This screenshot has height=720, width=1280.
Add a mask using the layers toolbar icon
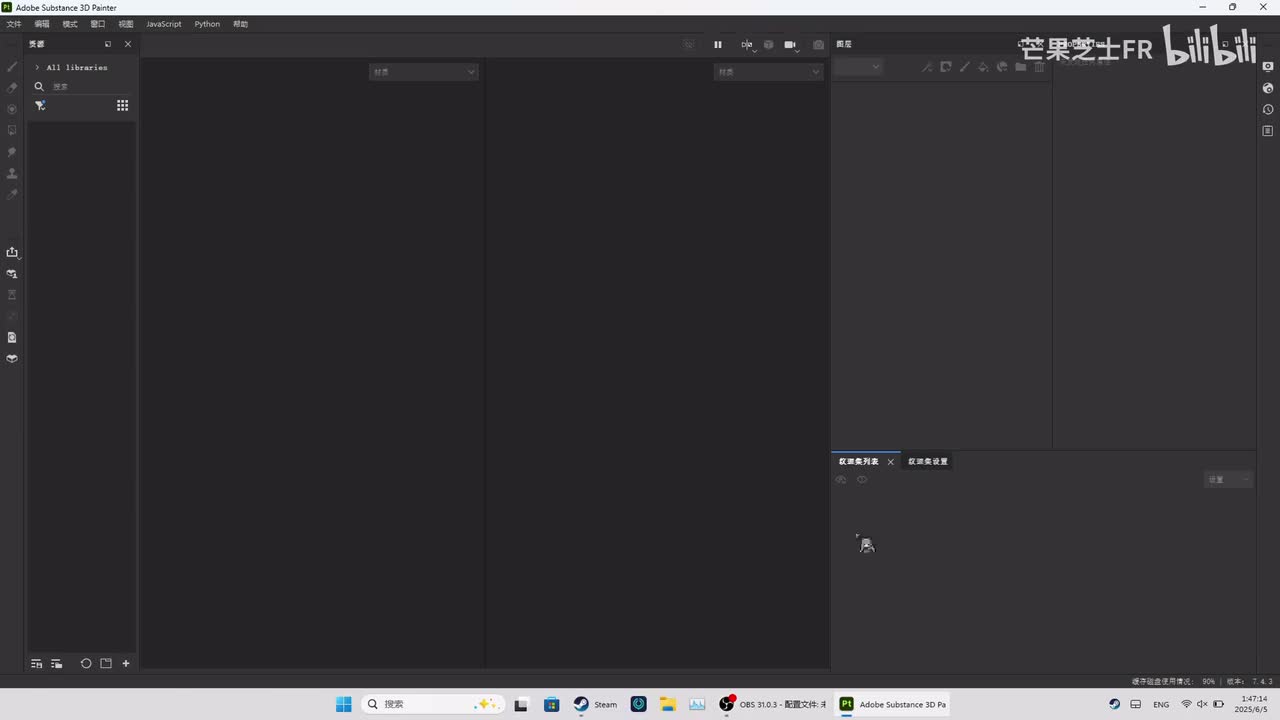pyautogui.click(x=946, y=67)
